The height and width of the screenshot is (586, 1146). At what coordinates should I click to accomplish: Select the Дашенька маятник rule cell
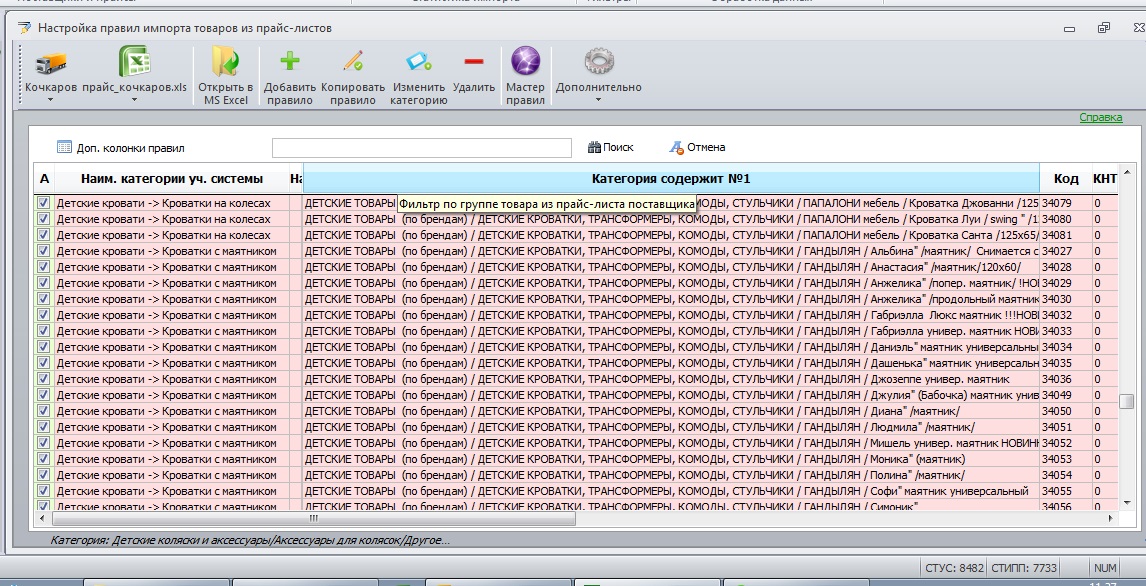click(x=671, y=362)
